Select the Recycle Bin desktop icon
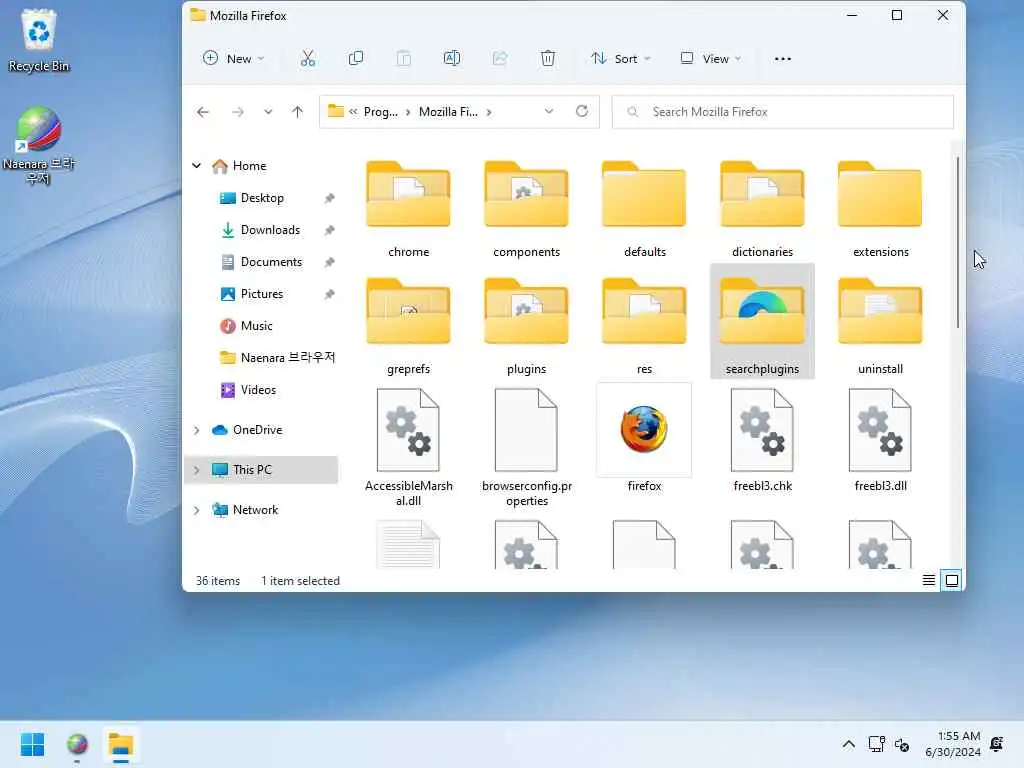The image size is (1024, 768). pos(39,40)
